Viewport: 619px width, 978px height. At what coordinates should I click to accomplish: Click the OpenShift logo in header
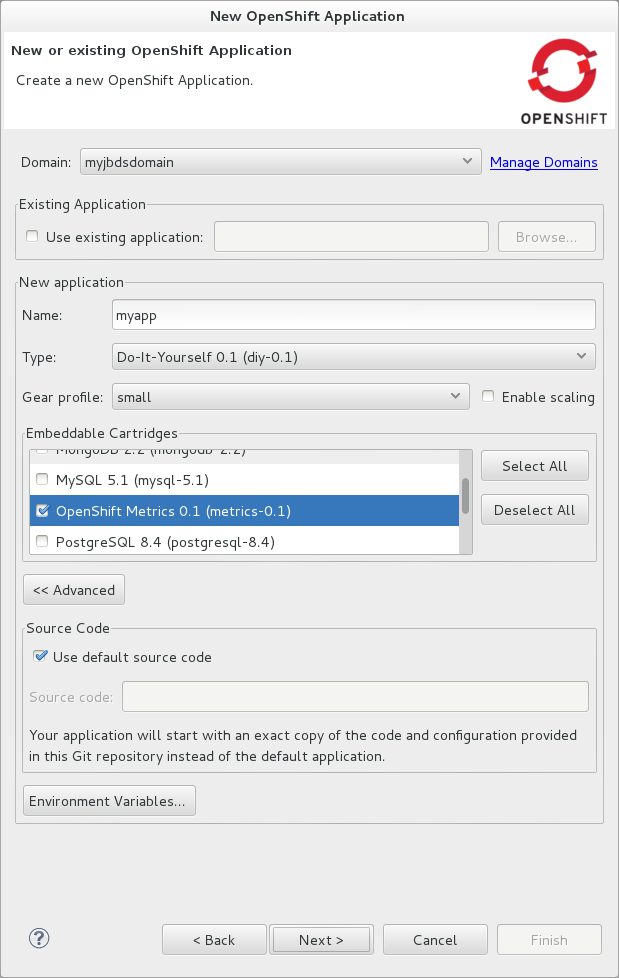click(x=563, y=82)
